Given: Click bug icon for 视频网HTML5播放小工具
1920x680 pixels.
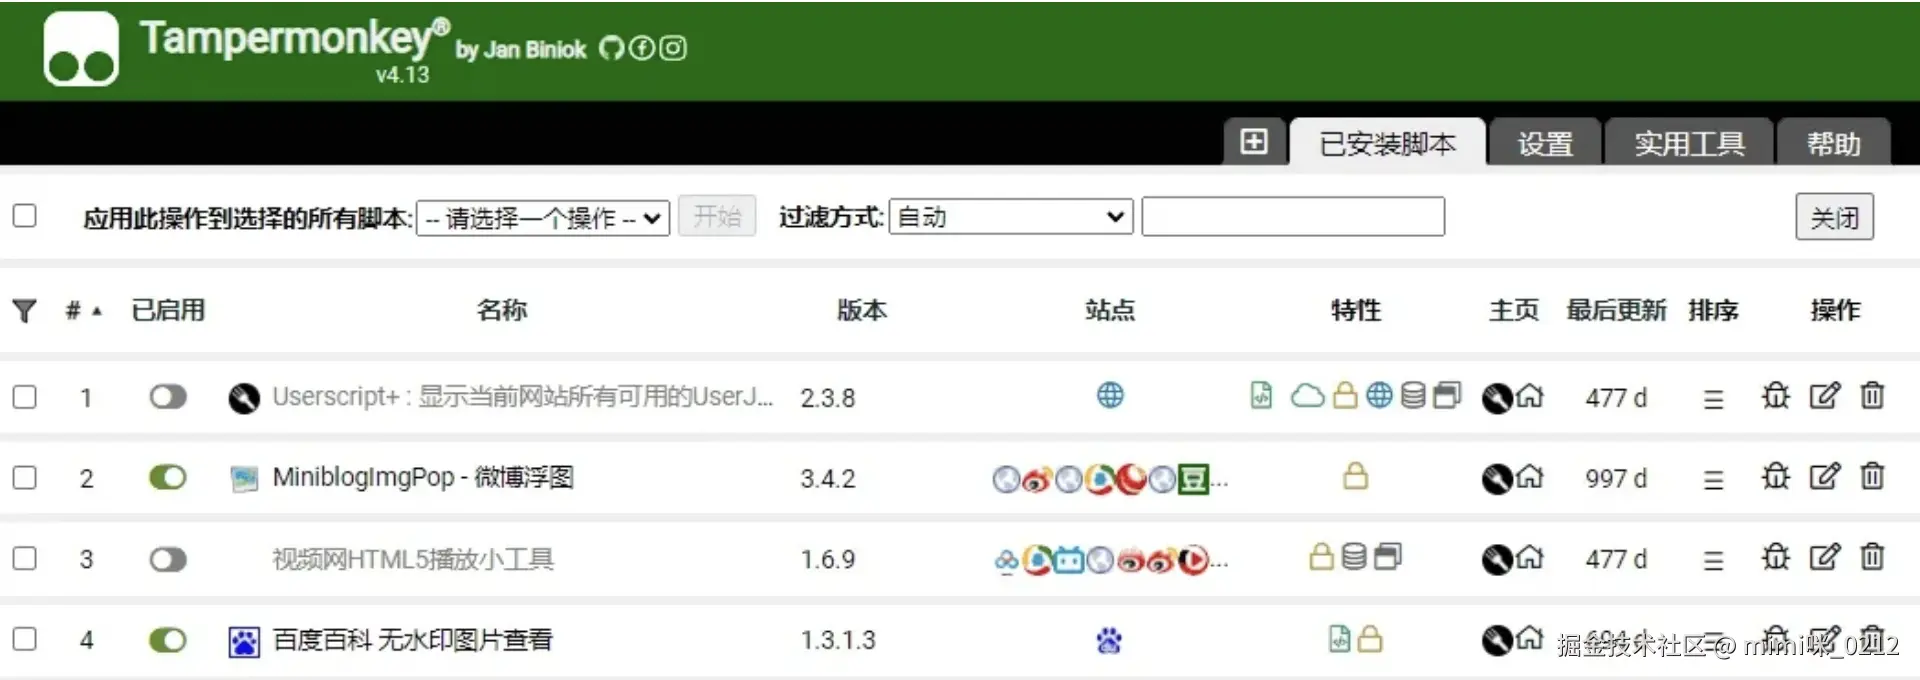Looking at the screenshot, I should tap(1775, 556).
